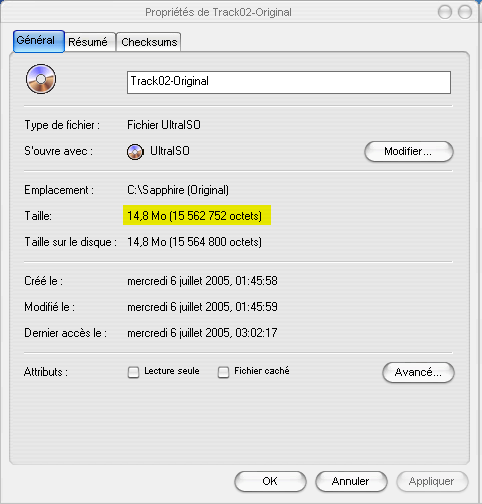
Task: Enable the Lecture seule checkbox
Action: [x=133, y=372]
